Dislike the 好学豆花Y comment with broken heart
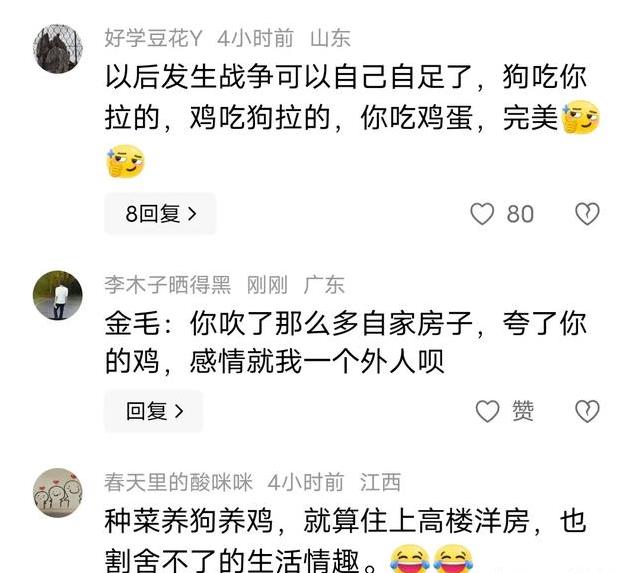638x573 pixels. tap(587, 214)
